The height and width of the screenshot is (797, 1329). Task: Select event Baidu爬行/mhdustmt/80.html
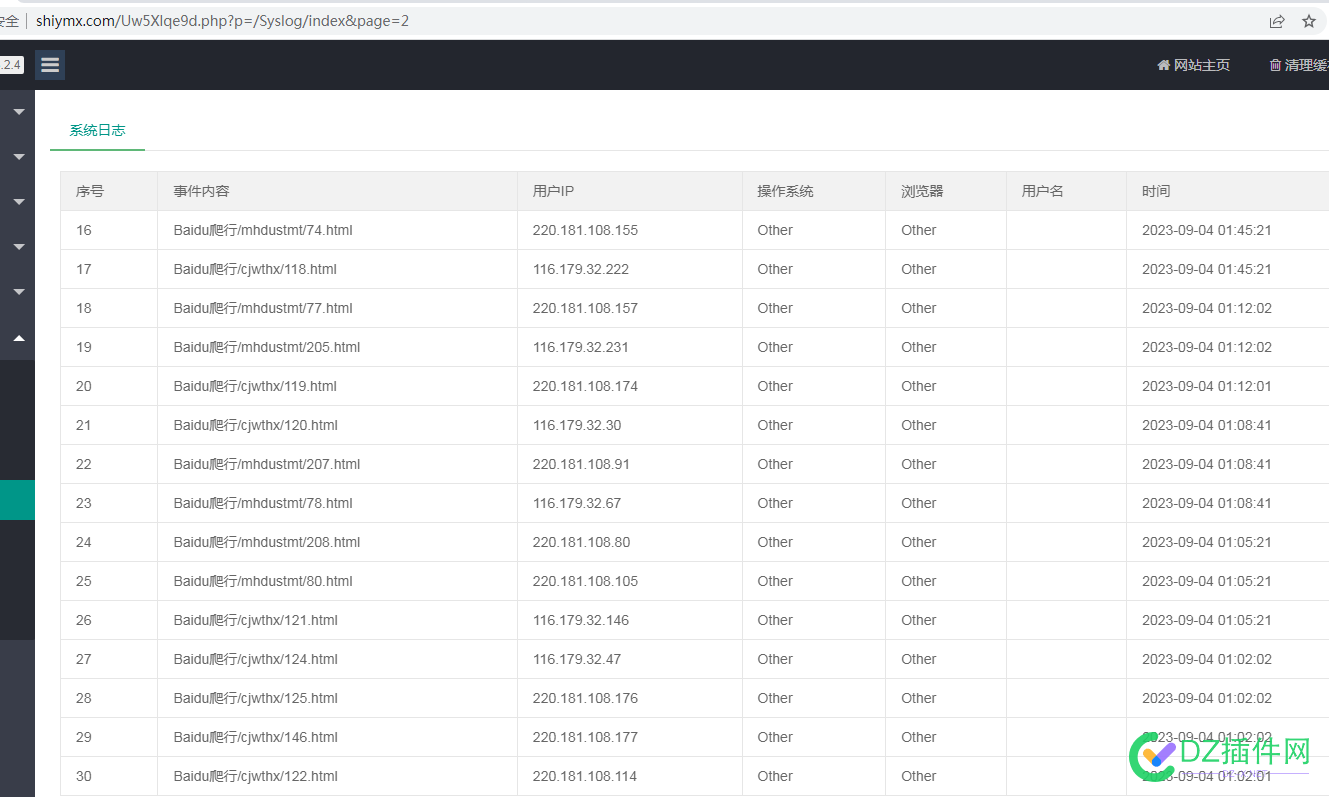(x=263, y=581)
